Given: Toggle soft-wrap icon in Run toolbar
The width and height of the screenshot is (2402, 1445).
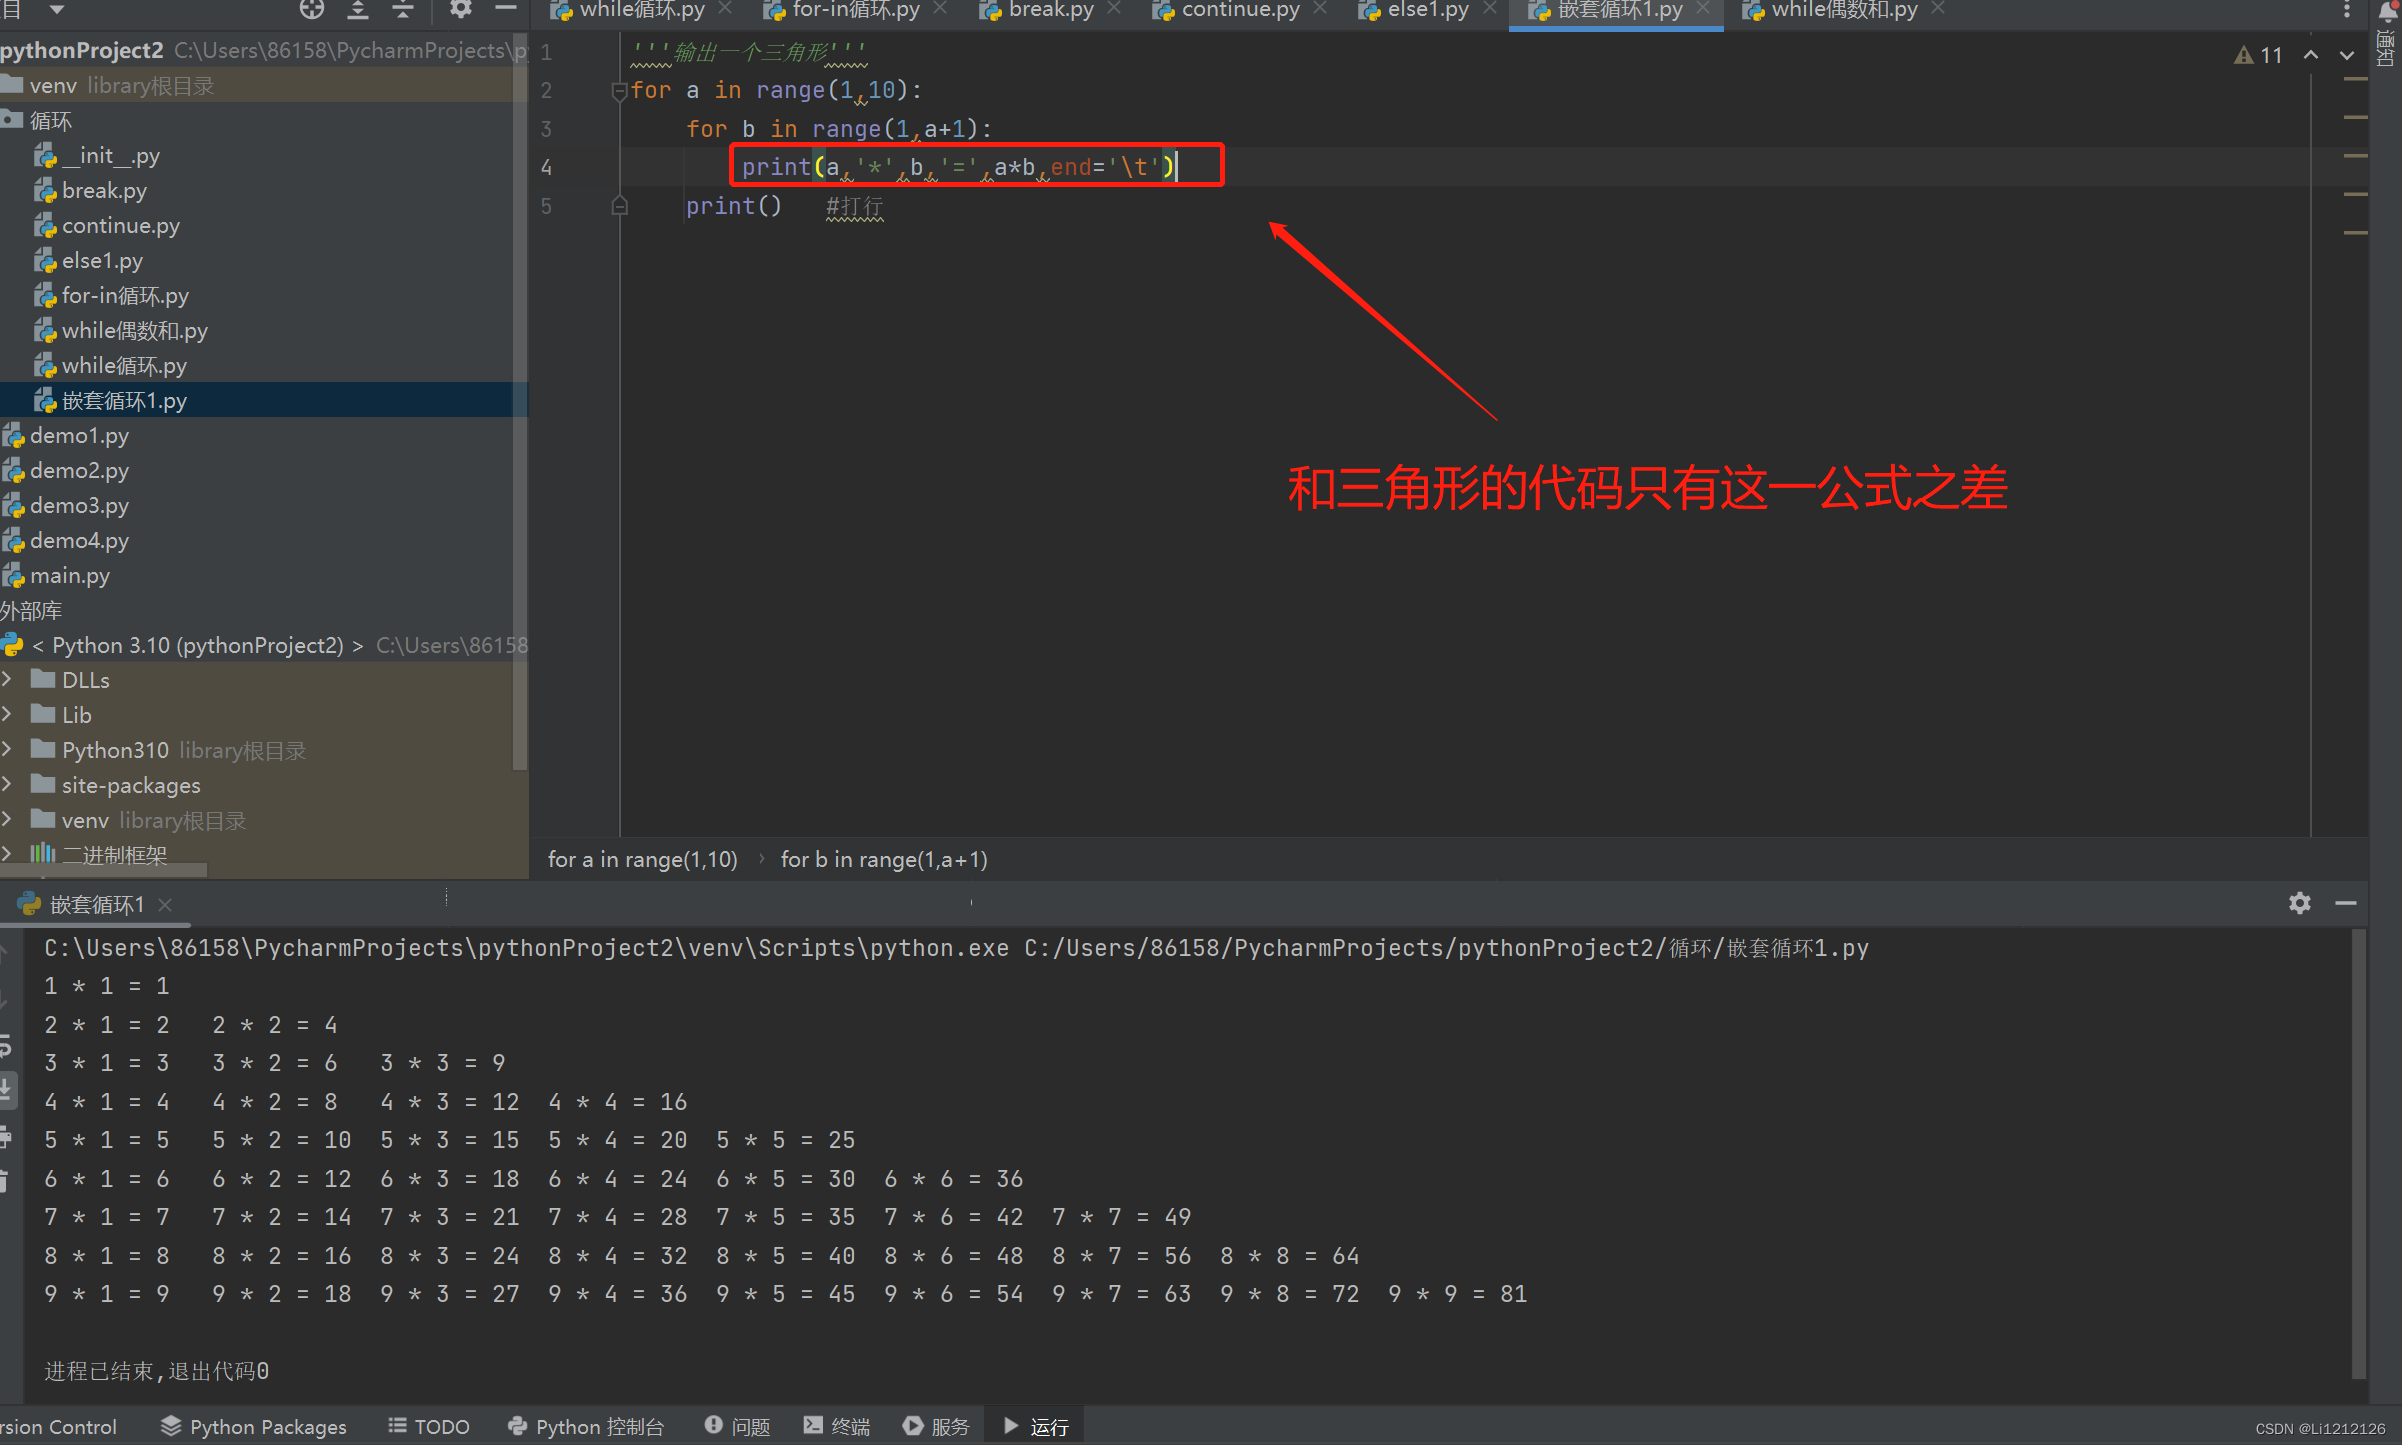Looking at the screenshot, I should 5,1045.
